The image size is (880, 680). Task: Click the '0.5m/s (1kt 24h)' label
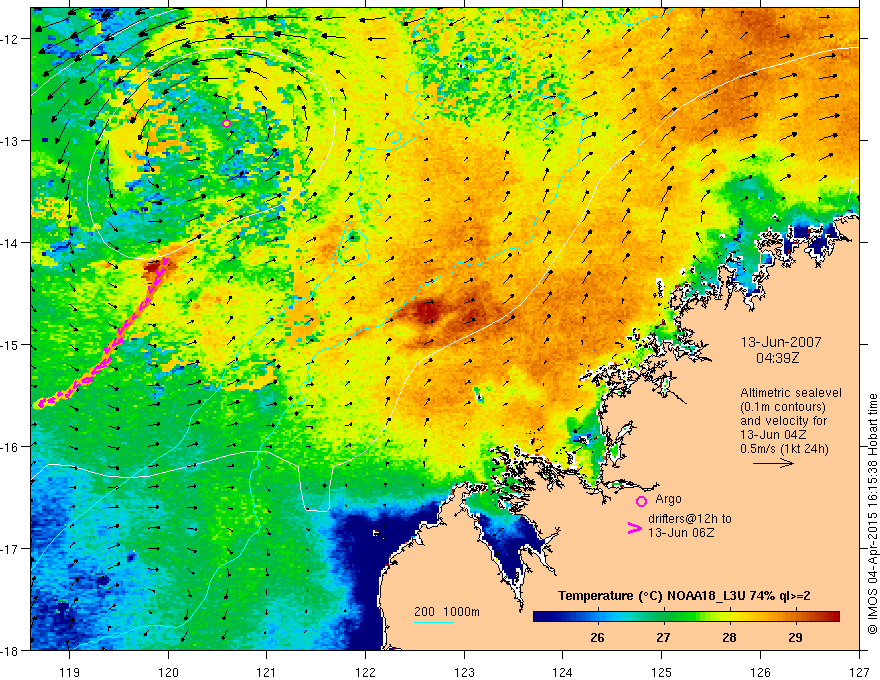tap(784, 449)
